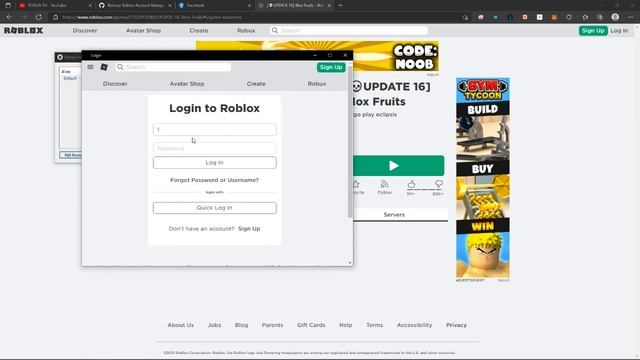Open Avatar Shop in Login window nav
640x360 pixels.
(187, 84)
